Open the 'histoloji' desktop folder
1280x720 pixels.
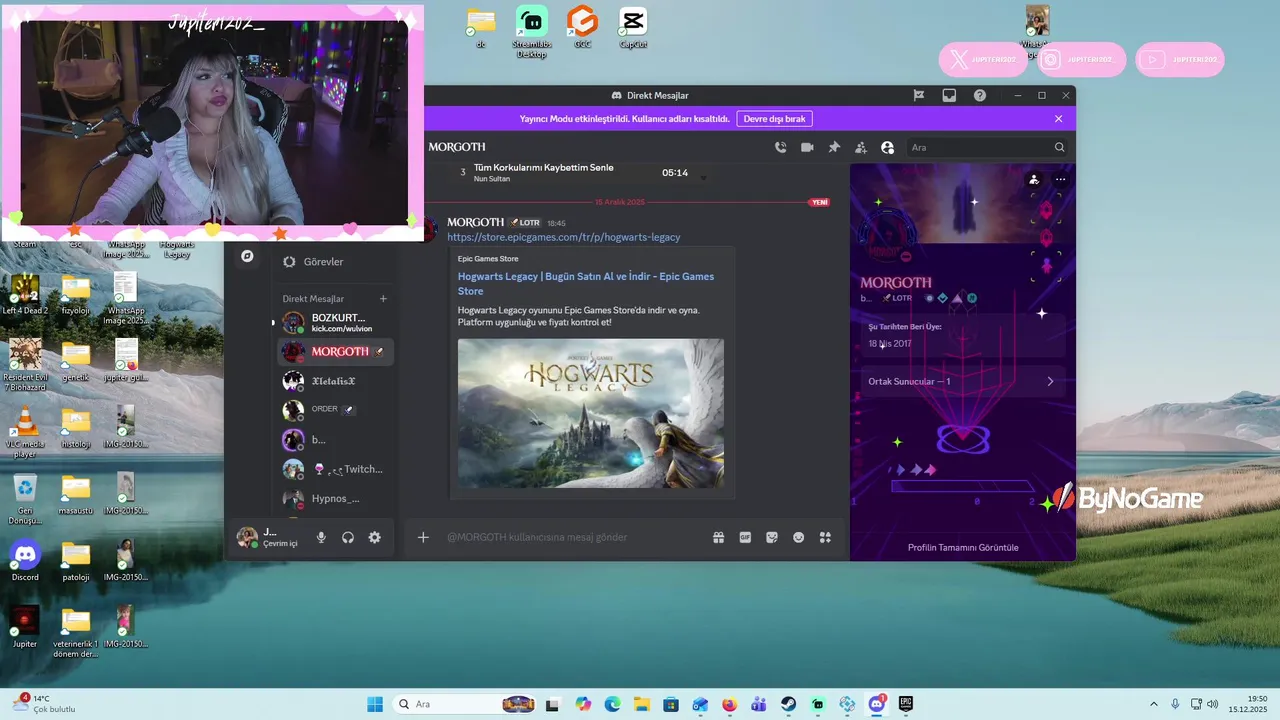pos(76,427)
